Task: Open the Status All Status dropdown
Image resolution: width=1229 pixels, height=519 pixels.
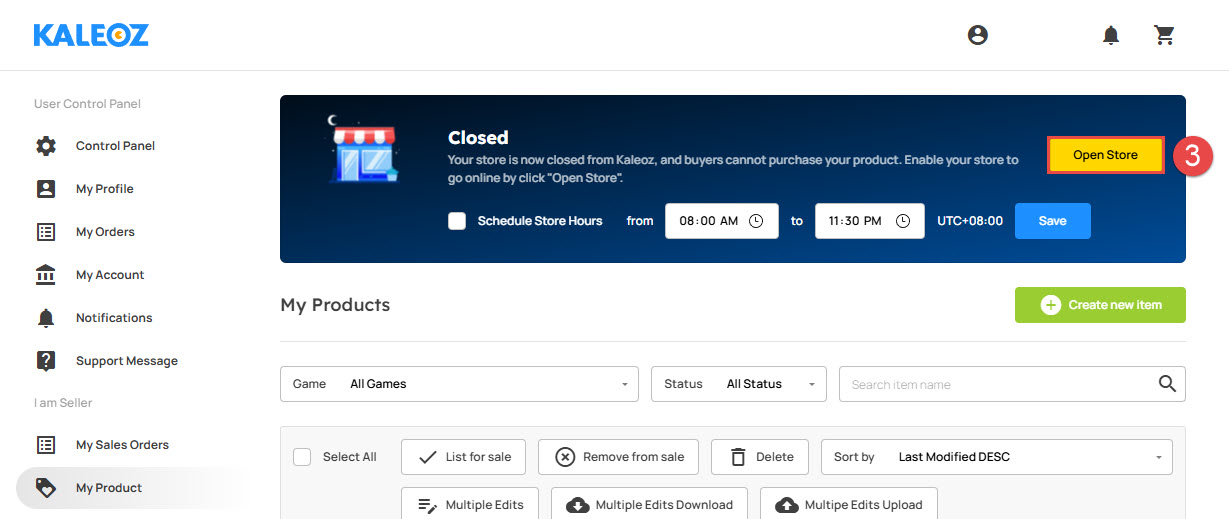Action: pyautogui.click(x=739, y=384)
